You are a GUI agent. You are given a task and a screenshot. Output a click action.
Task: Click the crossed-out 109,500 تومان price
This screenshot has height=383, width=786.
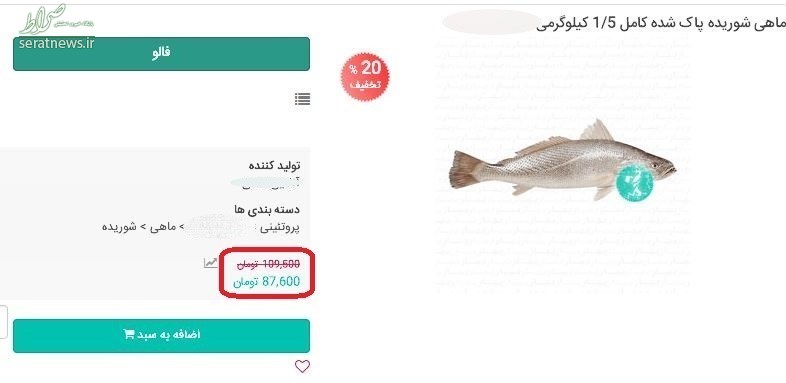pyautogui.click(x=268, y=264)
